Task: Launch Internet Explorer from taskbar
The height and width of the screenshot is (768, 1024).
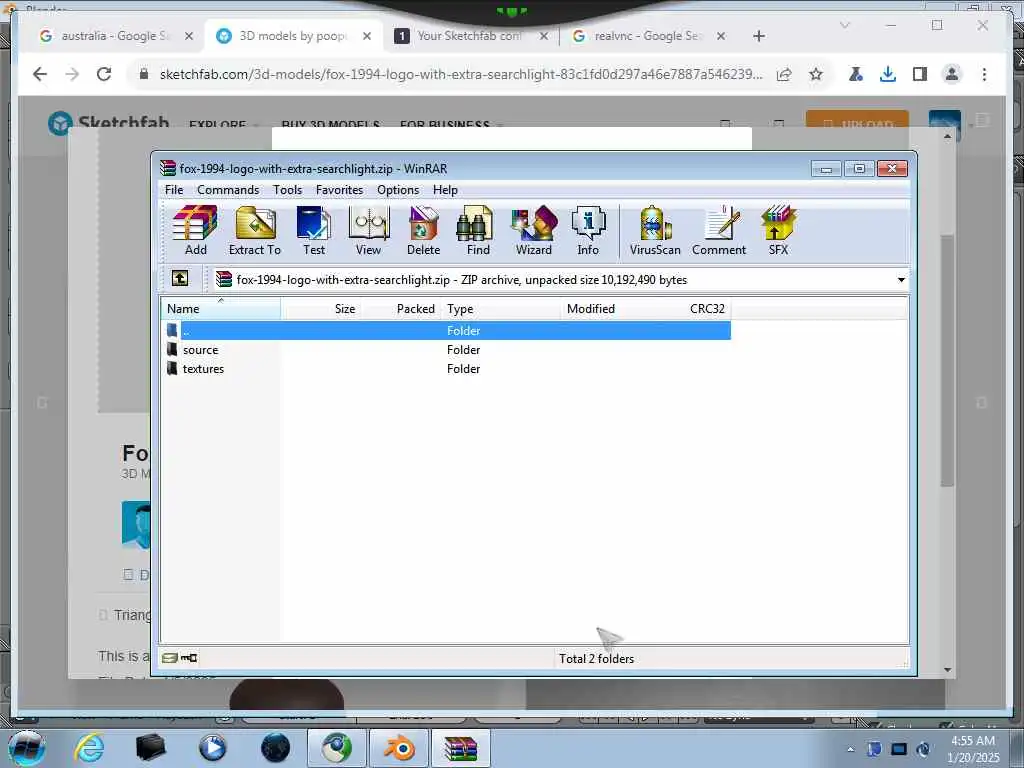Action: pyautogui.click(x=89, y=748)
